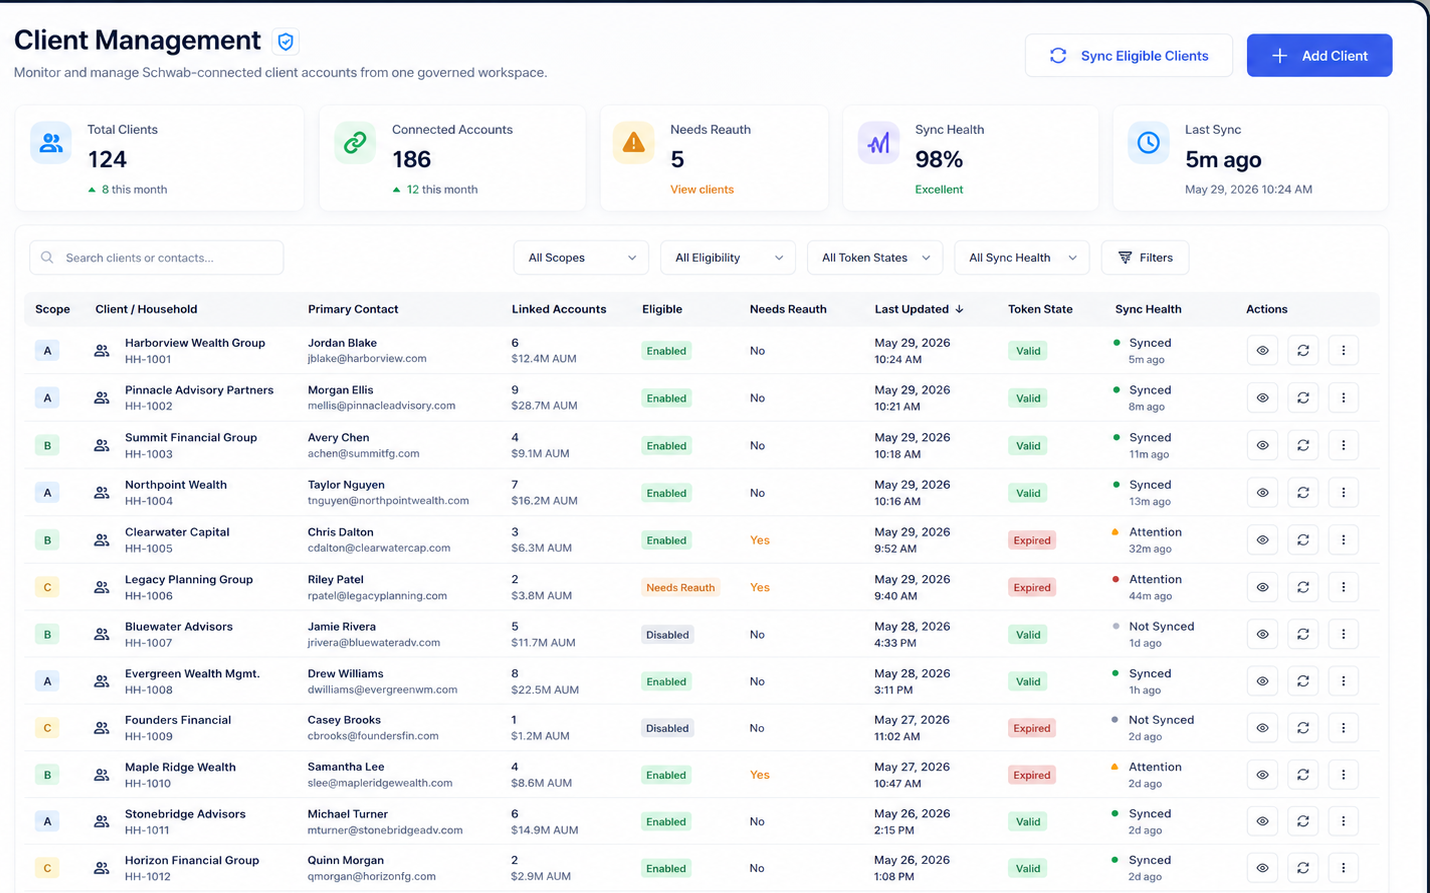Open the Filters button
1430x893 pixels.
pyautogui.click(x=1145, y=258)
